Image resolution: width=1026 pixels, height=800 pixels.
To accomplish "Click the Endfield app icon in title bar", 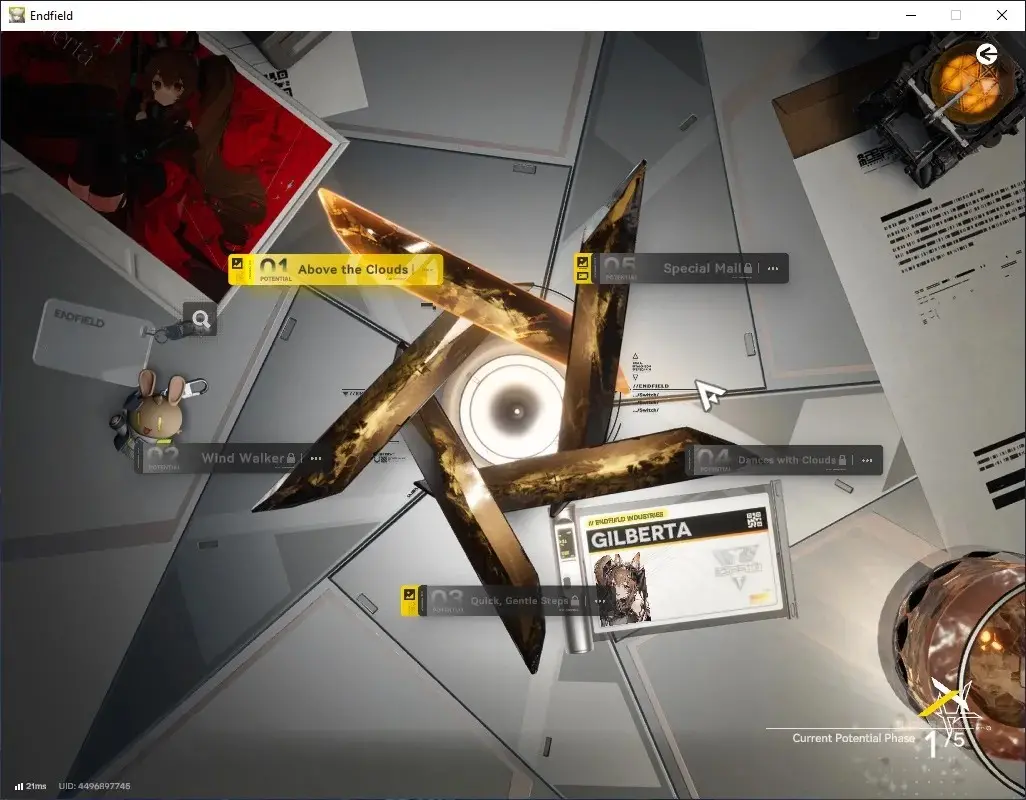I will (16, 15).
